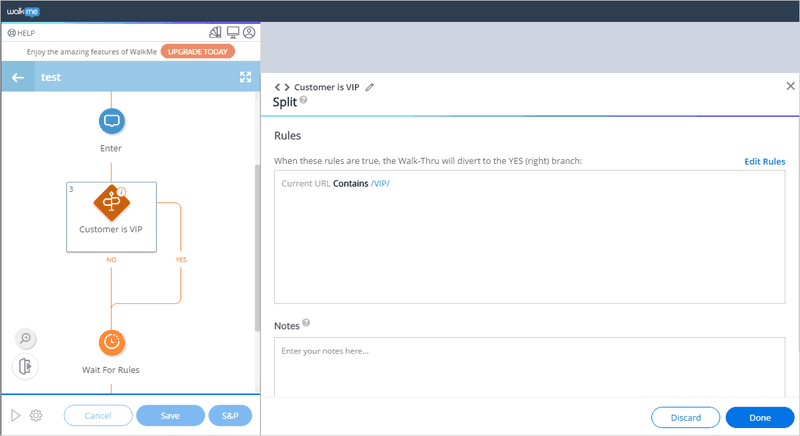Click the S&P button
The height and width of the screenshot is (436, 800).
coord(230,416)
